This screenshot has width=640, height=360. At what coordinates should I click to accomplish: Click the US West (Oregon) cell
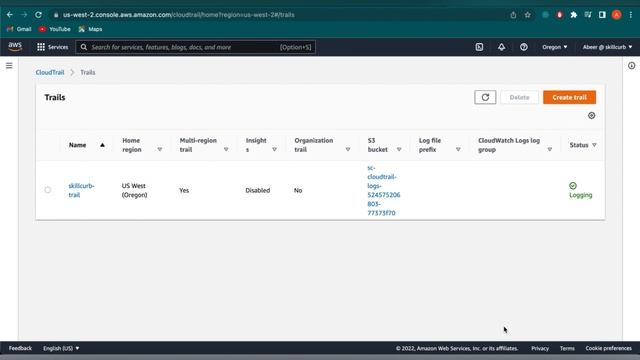[x=134, y=190]
